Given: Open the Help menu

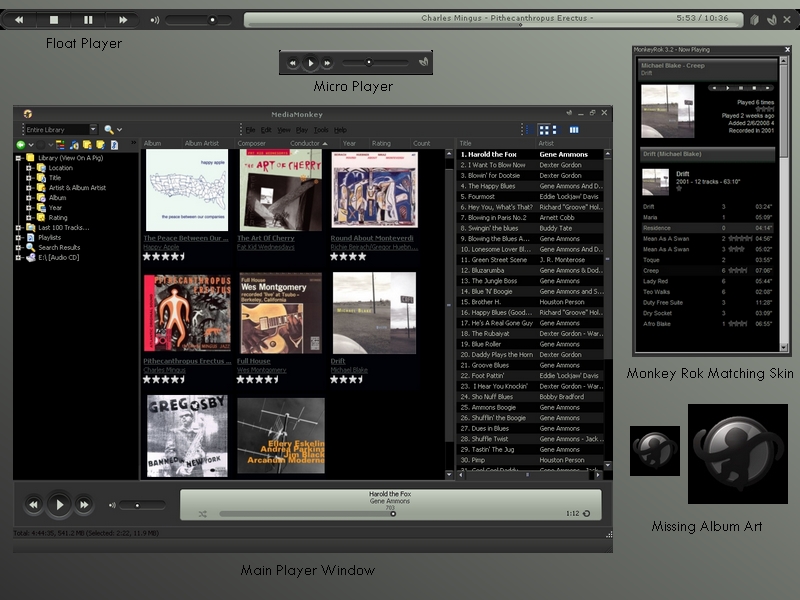Looking at the screenshot, I should 340,130.
